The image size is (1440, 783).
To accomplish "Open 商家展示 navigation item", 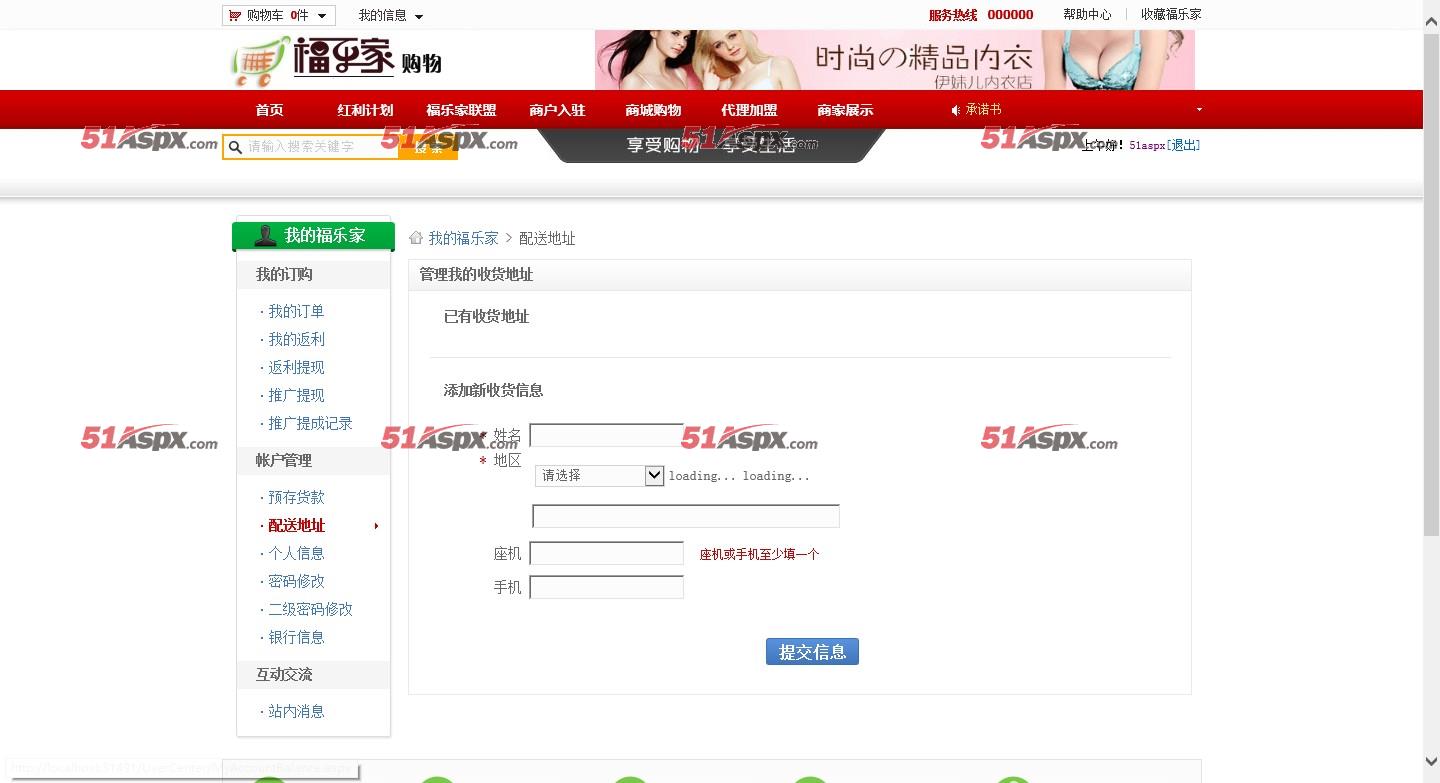I will pos(845,110).
